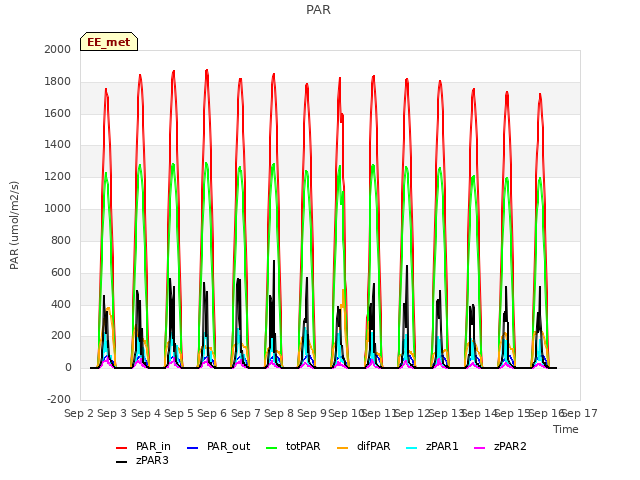
Task: Click the 0 y-axis tick label
Action: point(68,368)
